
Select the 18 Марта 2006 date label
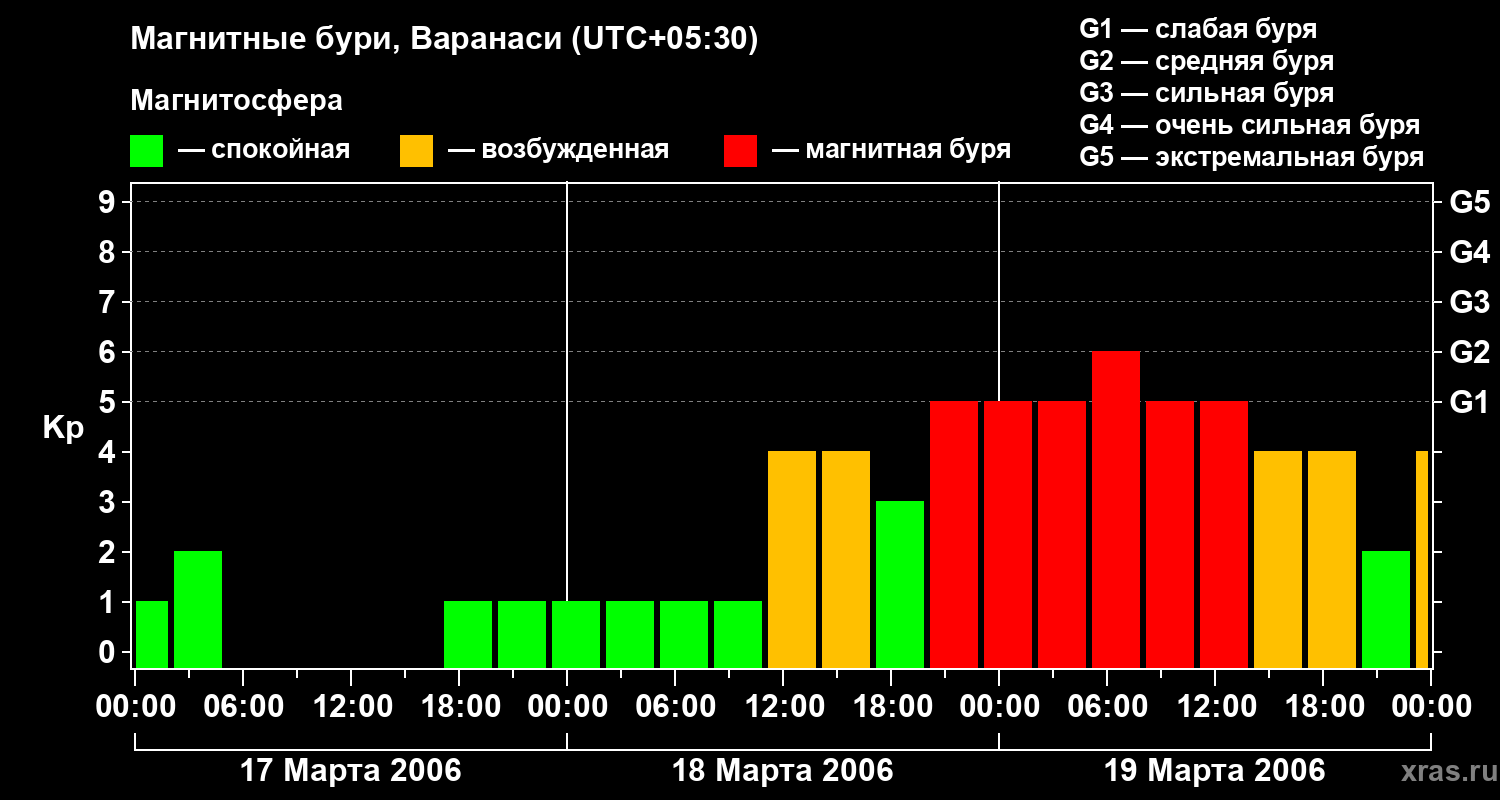click(x=783, y=771)
